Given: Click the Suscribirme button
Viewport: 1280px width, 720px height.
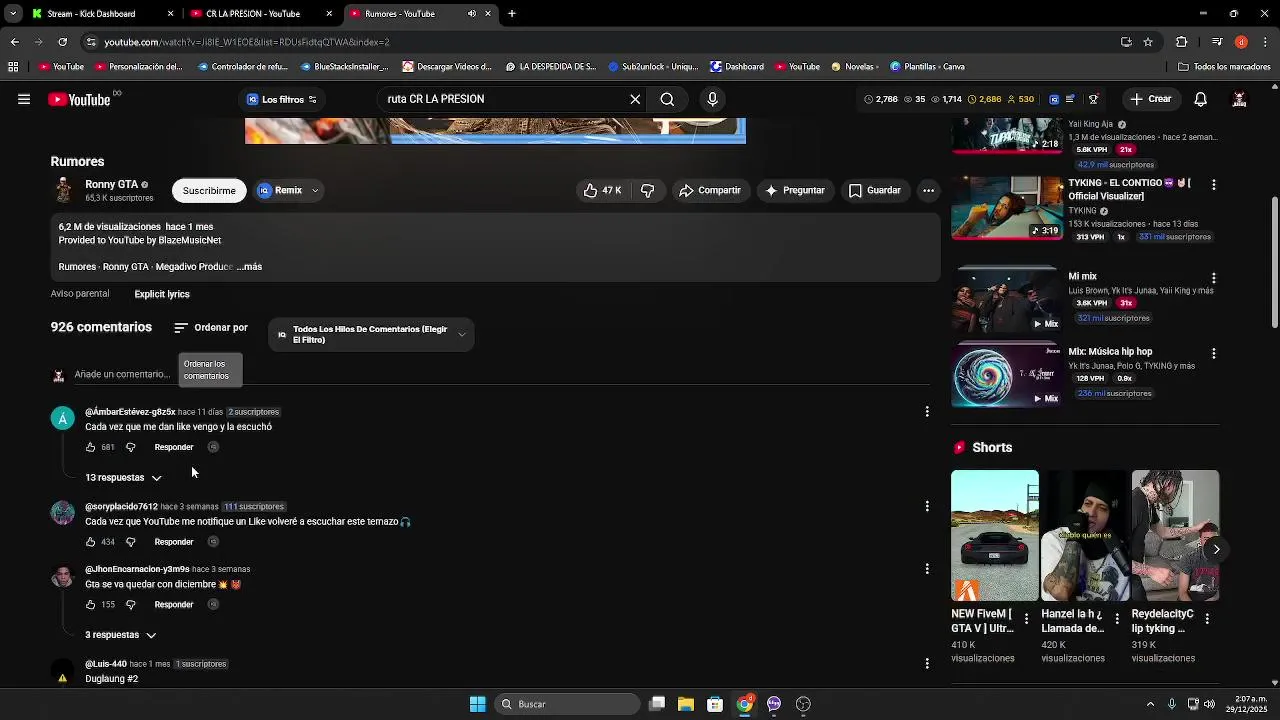Looking at the screenshot, I should (209, 190).
